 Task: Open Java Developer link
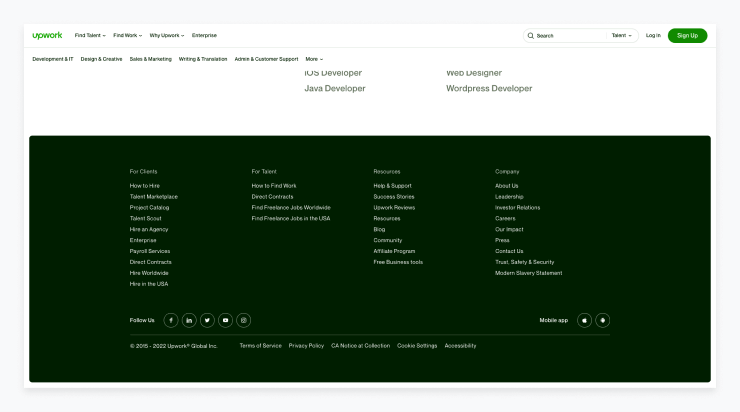pos(335,88)
